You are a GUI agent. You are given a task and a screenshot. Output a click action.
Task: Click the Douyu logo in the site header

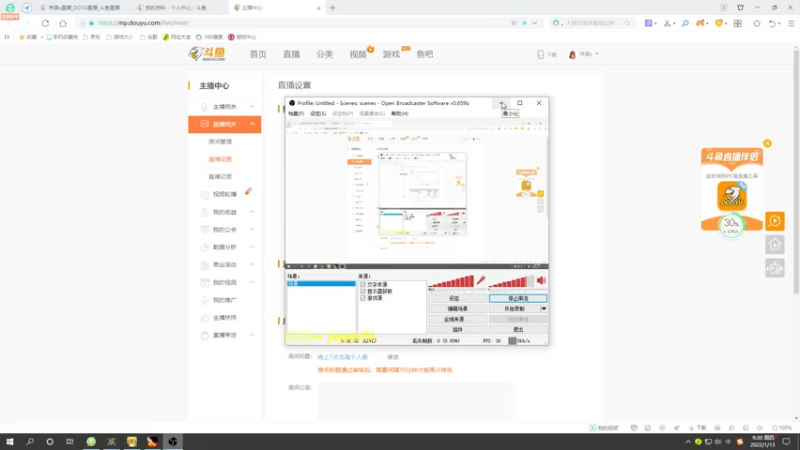(207, 54)
